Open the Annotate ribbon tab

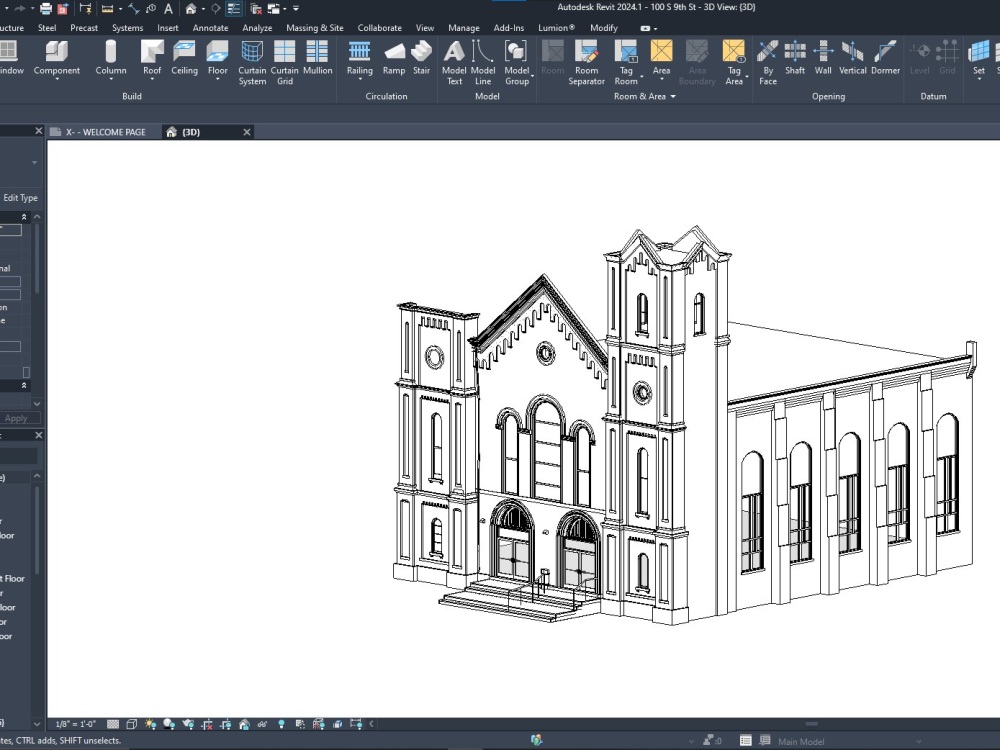coord(210,28)
